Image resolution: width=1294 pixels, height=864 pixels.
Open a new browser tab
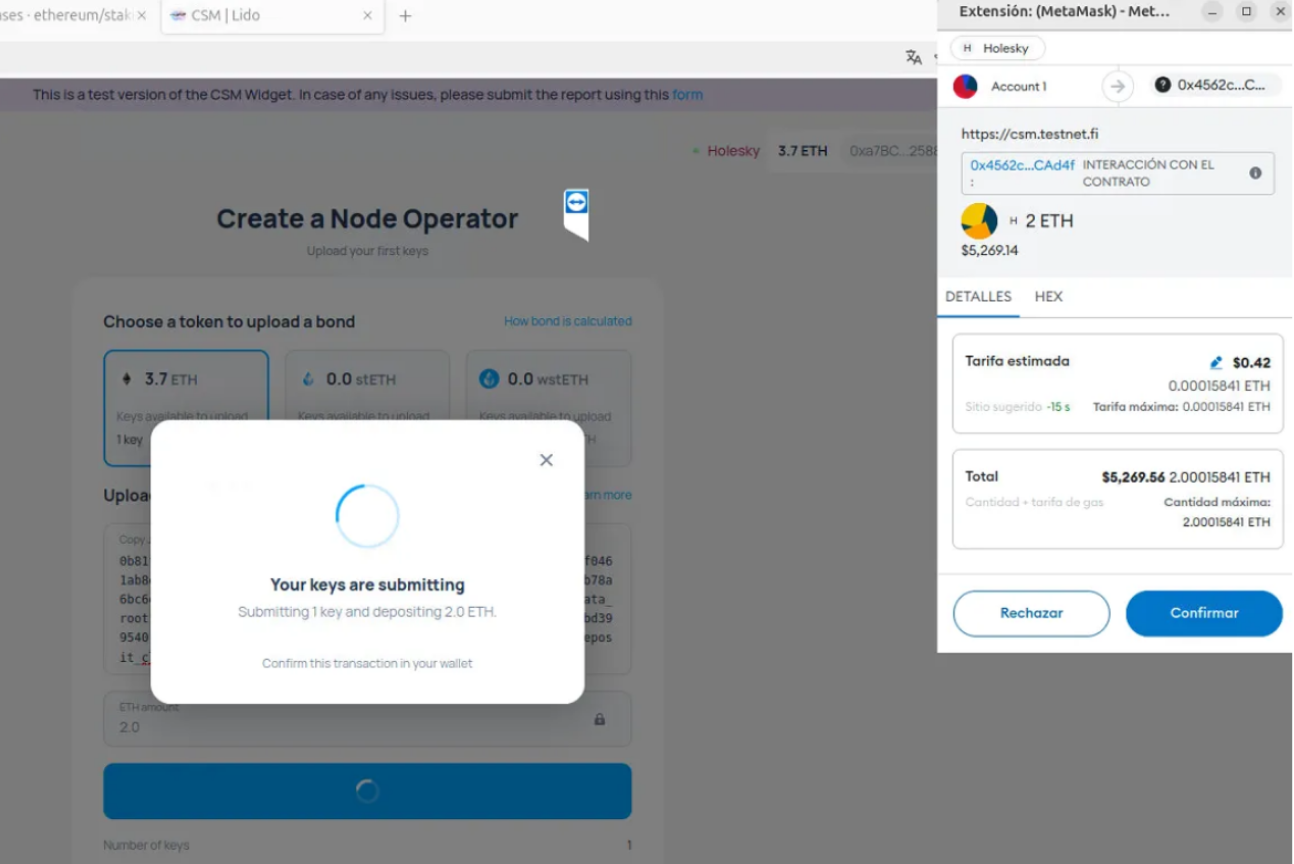pos(405,16)
